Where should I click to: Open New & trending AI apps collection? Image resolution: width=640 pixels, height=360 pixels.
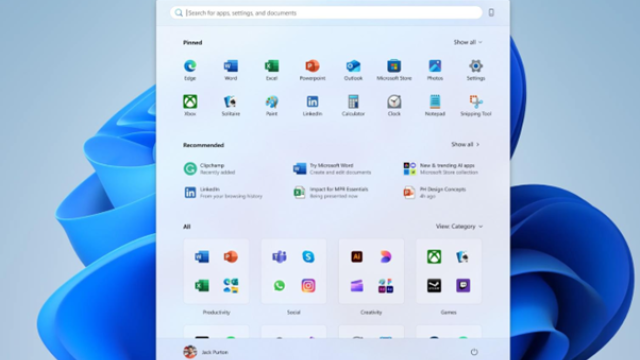click(x=441, y=169)
